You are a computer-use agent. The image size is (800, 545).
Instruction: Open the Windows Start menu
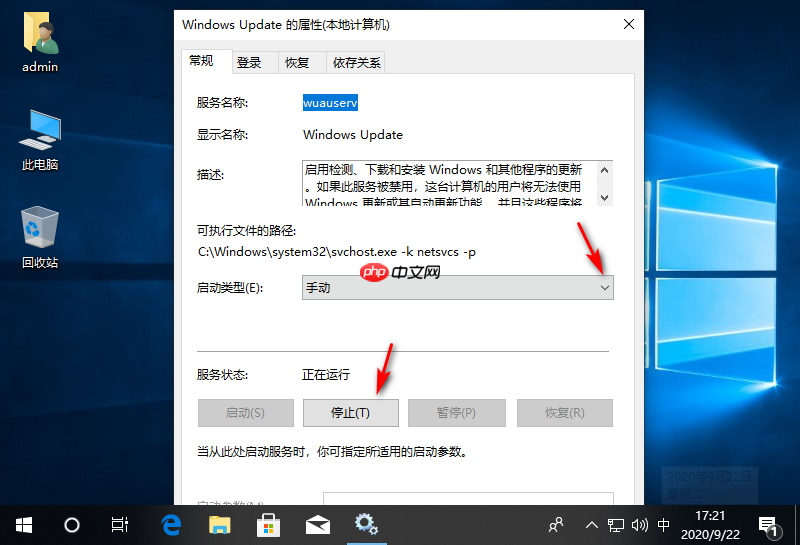(23, 525)
